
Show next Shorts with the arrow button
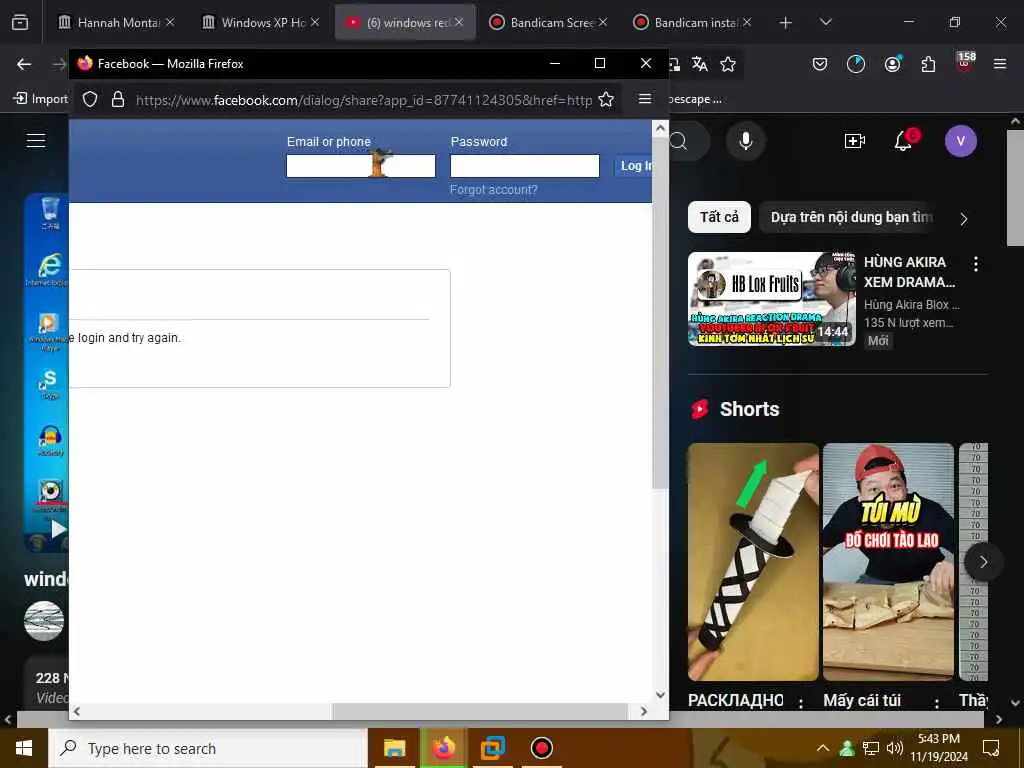(x=983, y=562)
